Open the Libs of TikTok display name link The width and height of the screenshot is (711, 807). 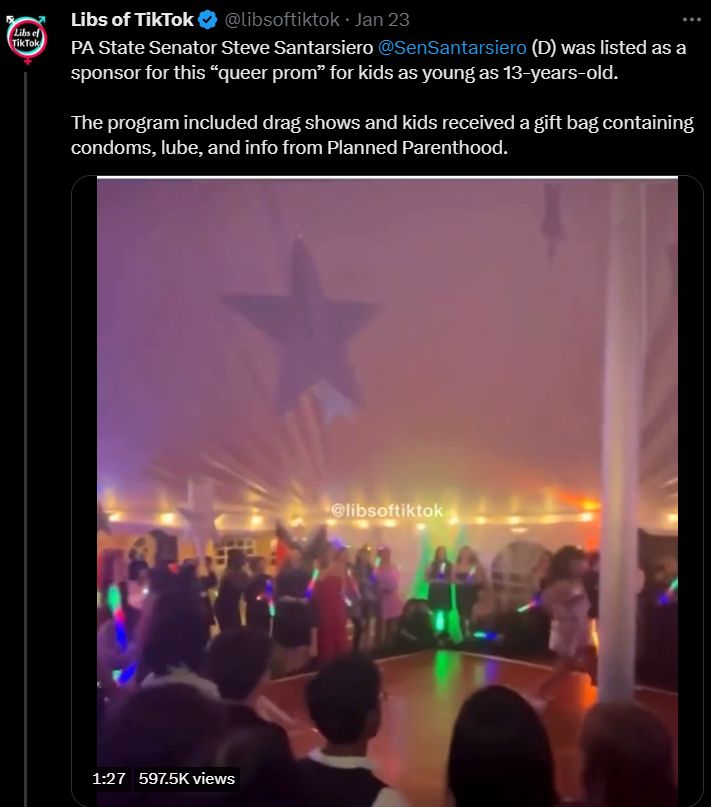[132, 20]
